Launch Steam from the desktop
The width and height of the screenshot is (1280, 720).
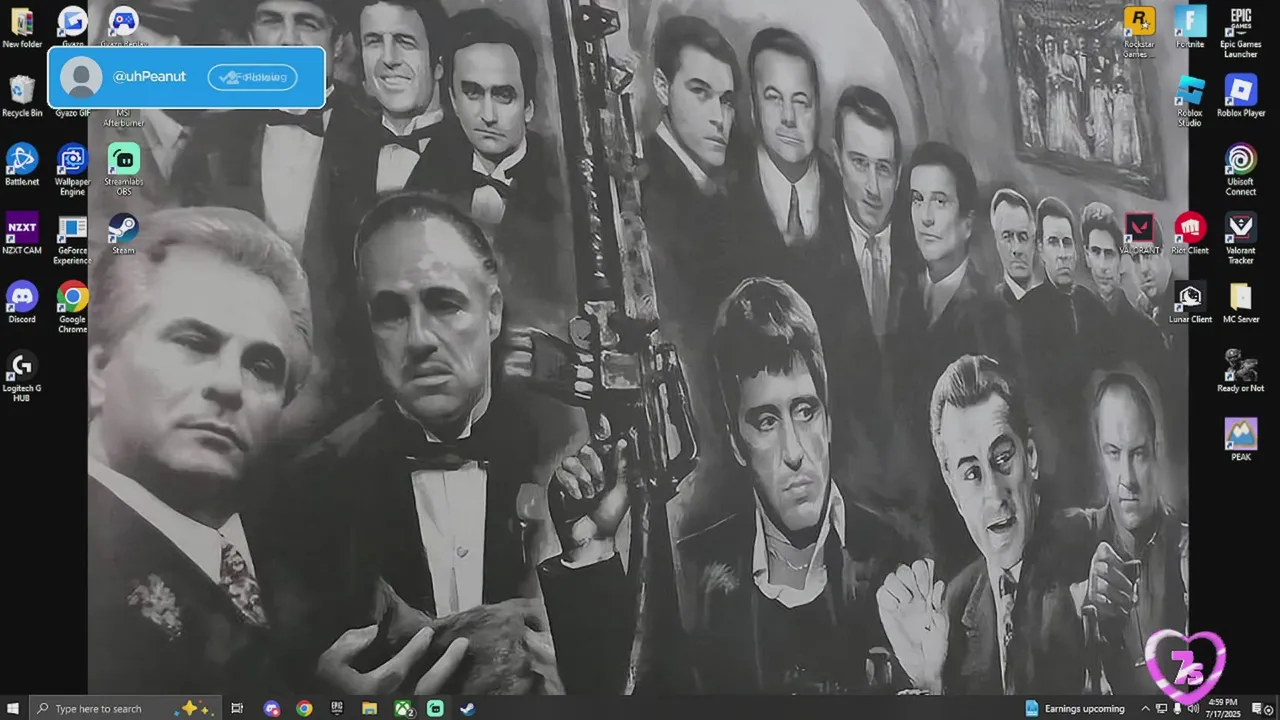point(123,234)
